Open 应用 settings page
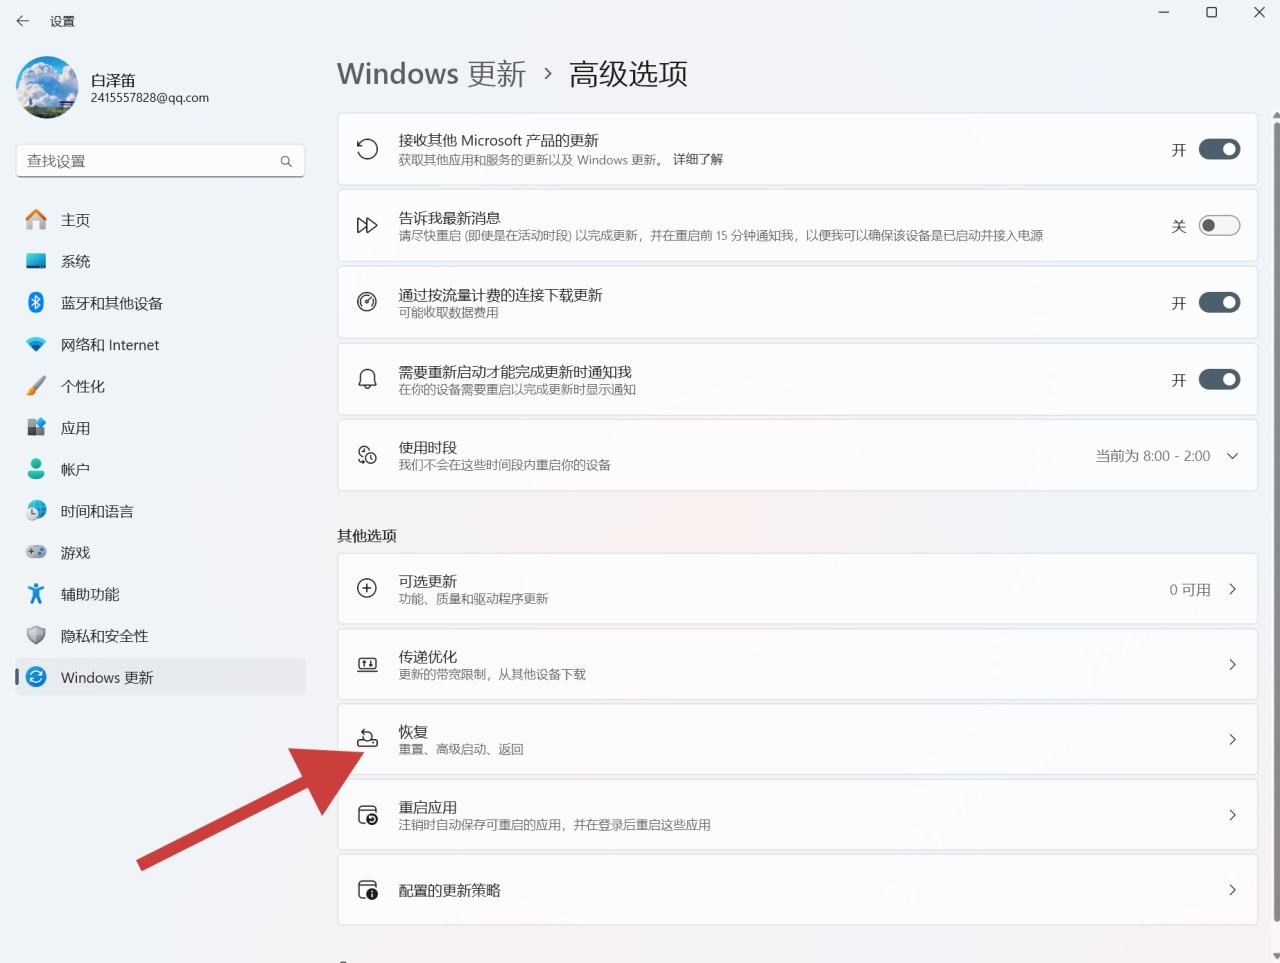This screenshot has height=963, width=1280. [x=160, y=428]
